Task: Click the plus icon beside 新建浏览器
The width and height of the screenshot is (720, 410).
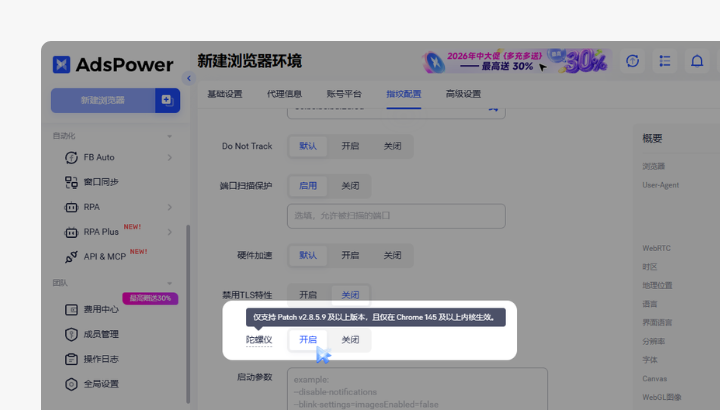Action: tap(167, 100)
